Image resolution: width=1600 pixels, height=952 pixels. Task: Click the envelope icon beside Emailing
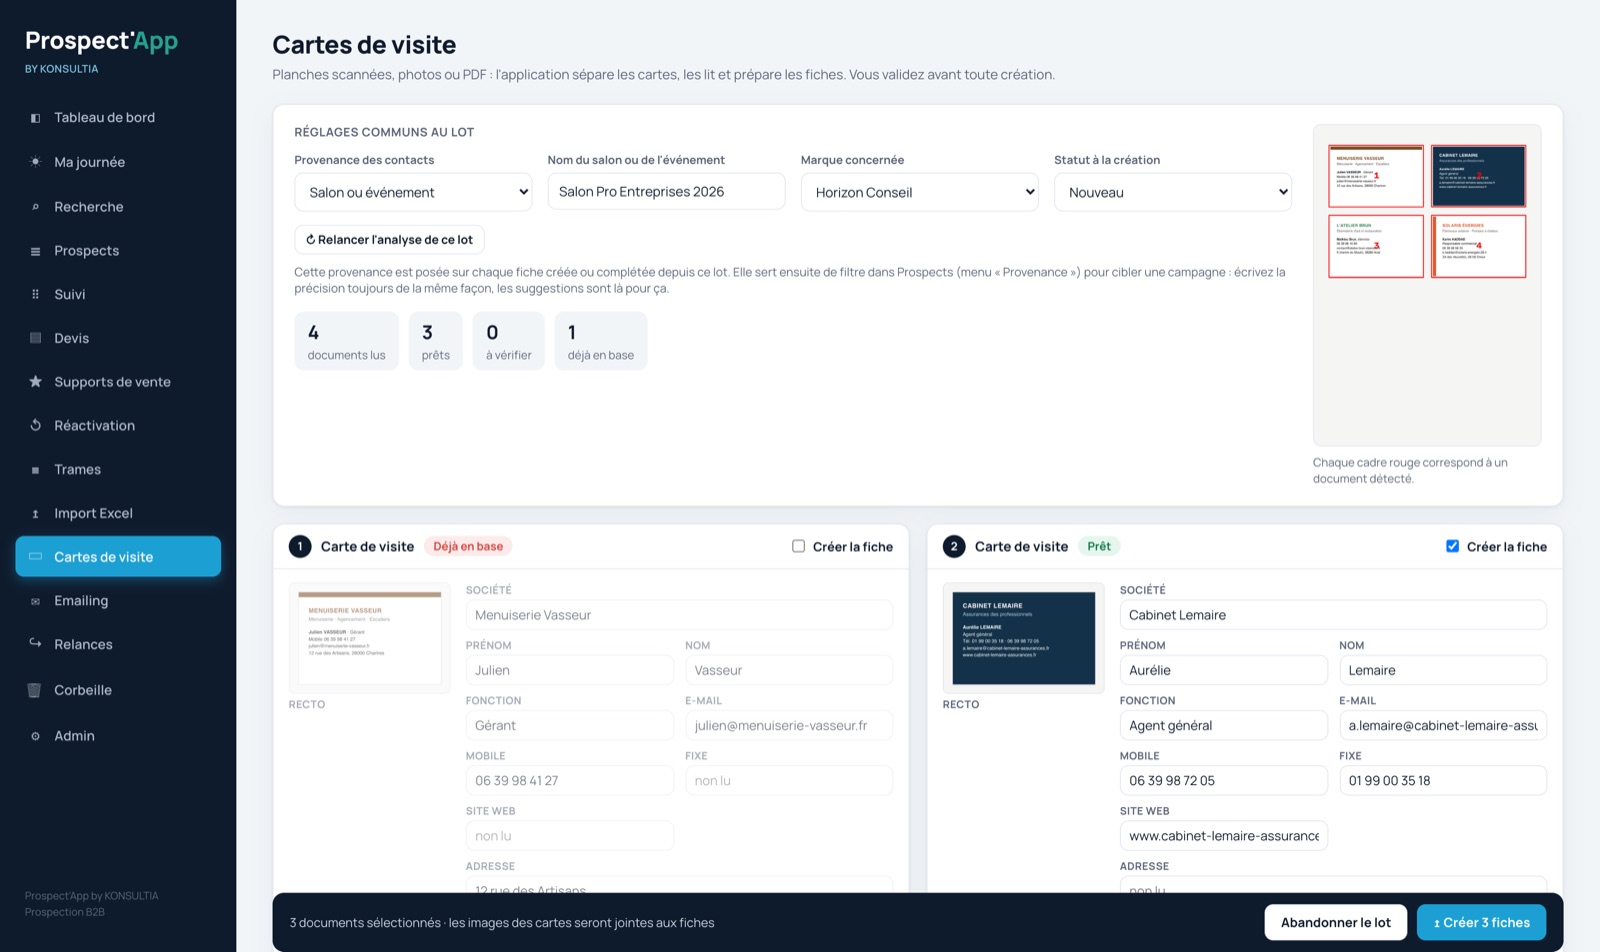(35, 601)
